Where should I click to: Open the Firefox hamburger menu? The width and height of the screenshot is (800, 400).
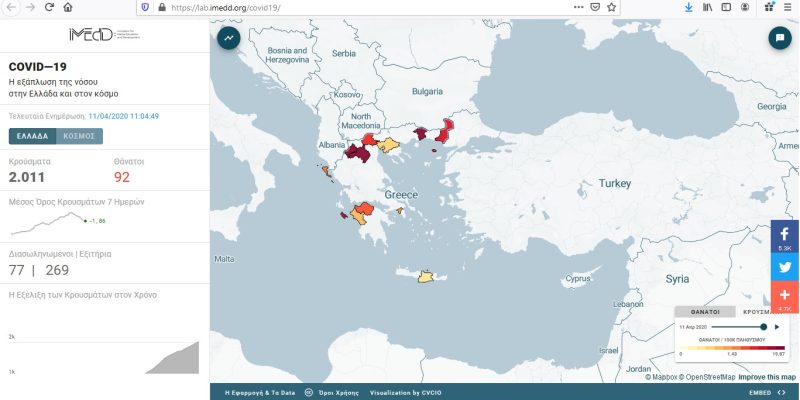pos(789,7)
